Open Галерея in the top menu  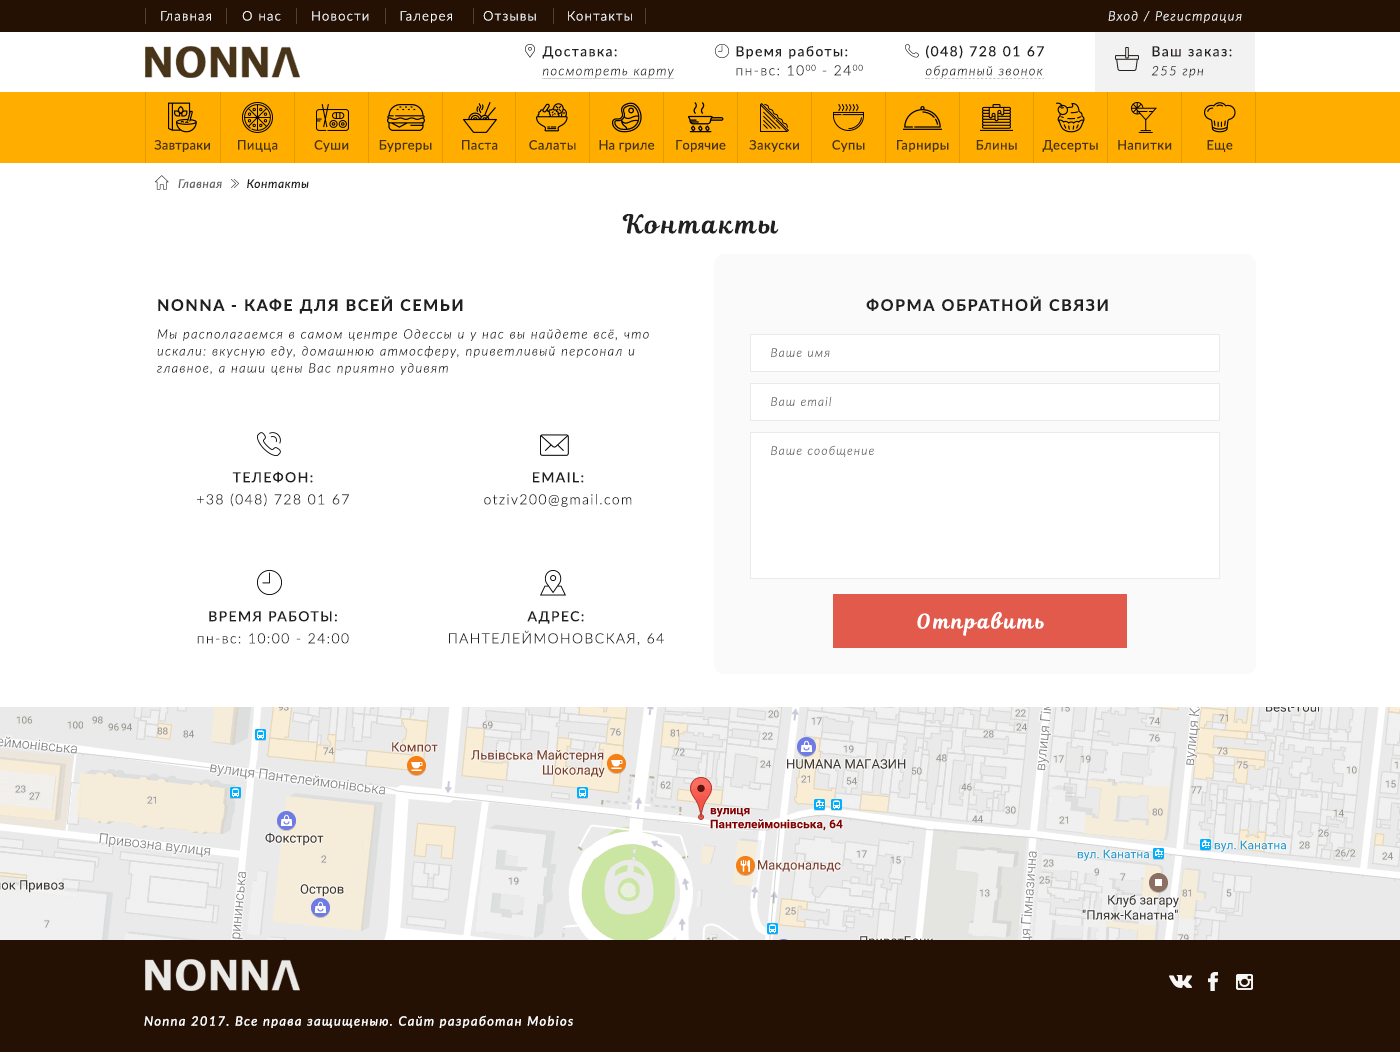[426, 16]
